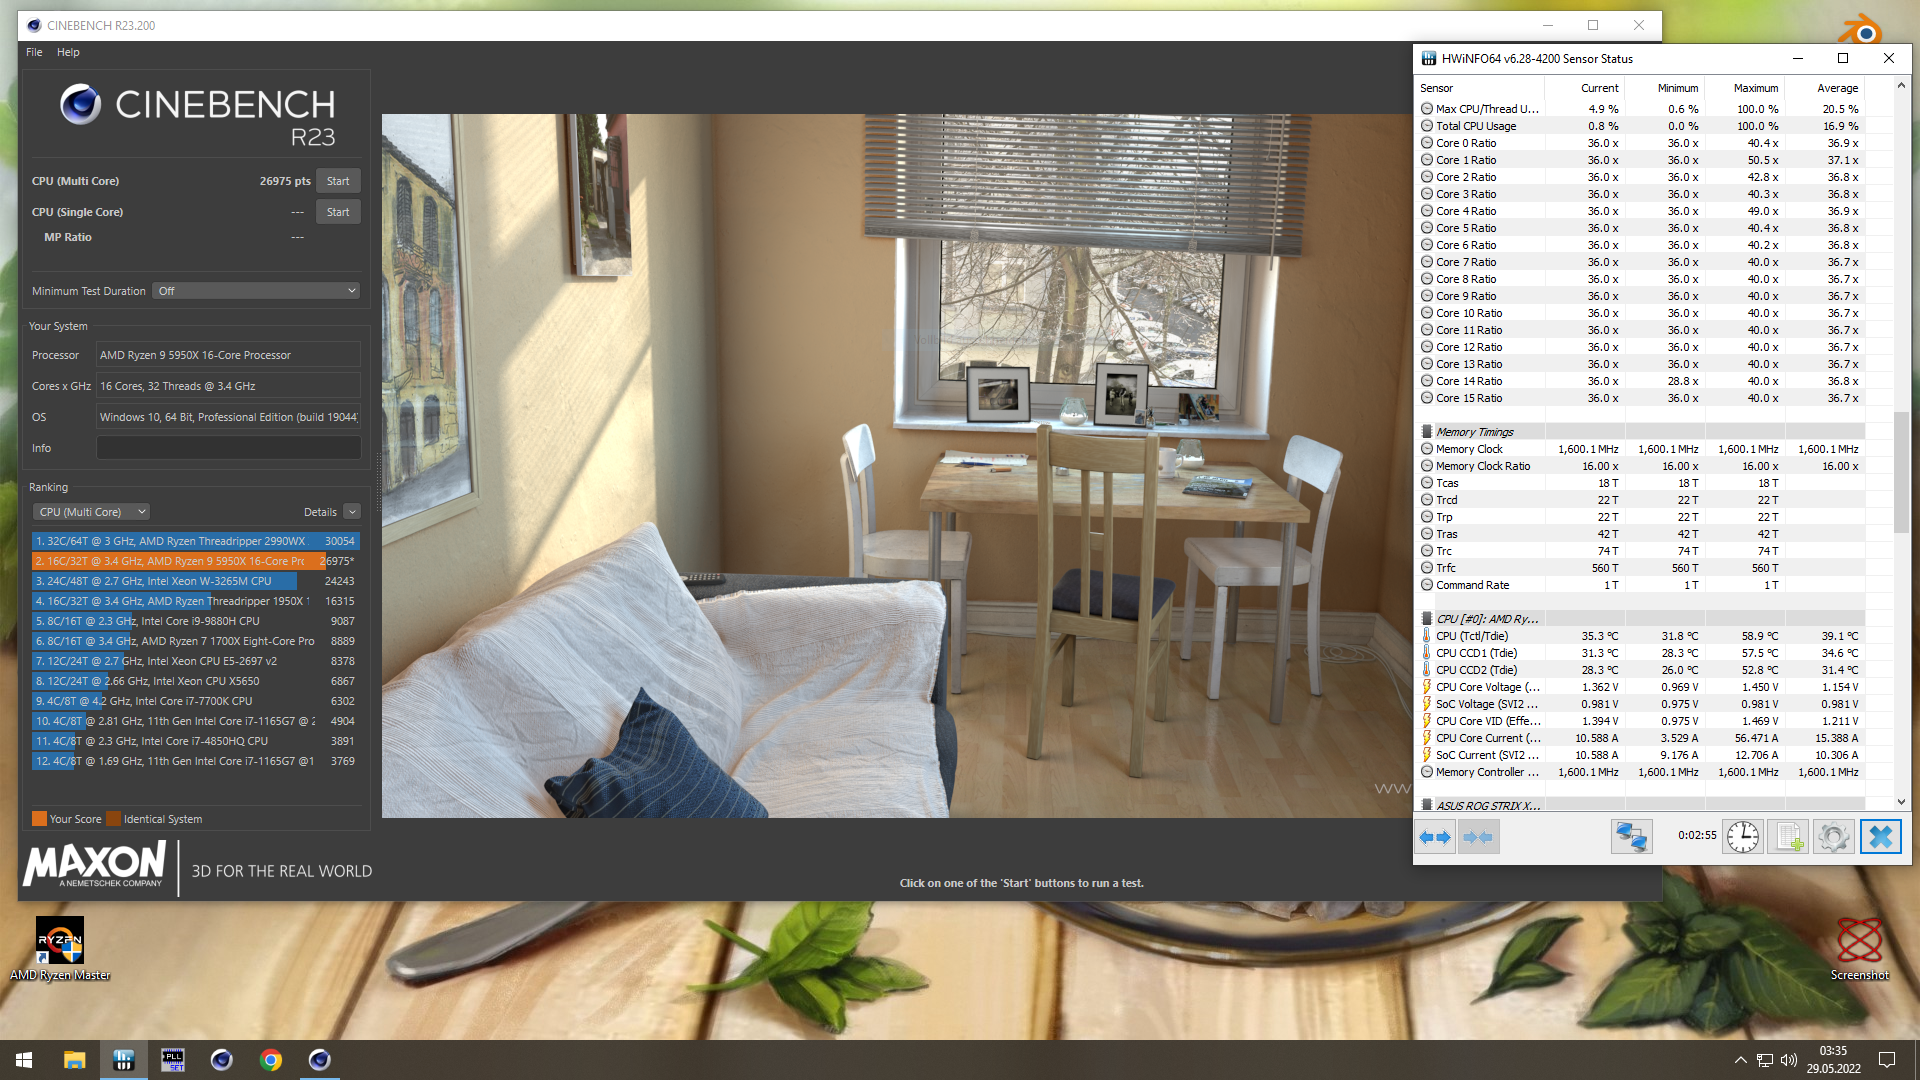Open the File menu in Cinebench
Viewport: 1920px width, 1080px height.
click(x=33, y=53)
